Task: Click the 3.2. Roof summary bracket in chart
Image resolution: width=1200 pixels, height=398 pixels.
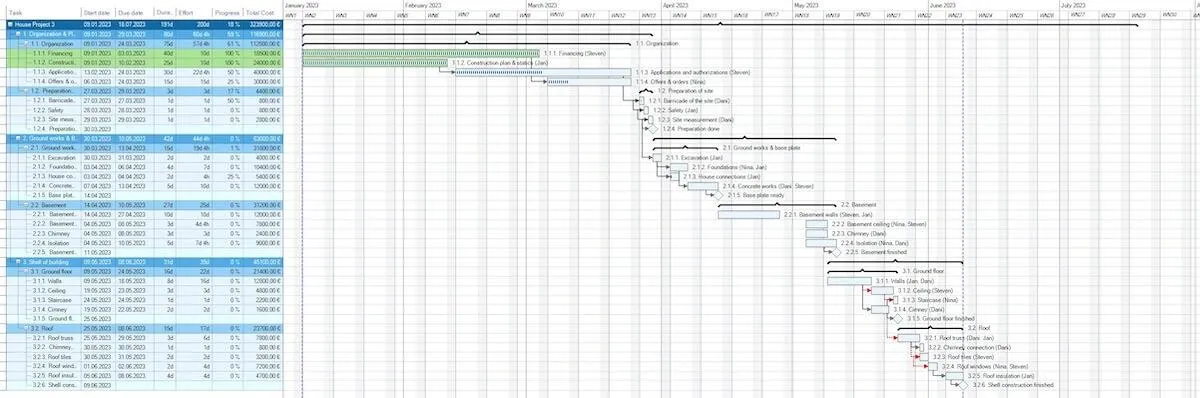Action: tap(930, 328)
